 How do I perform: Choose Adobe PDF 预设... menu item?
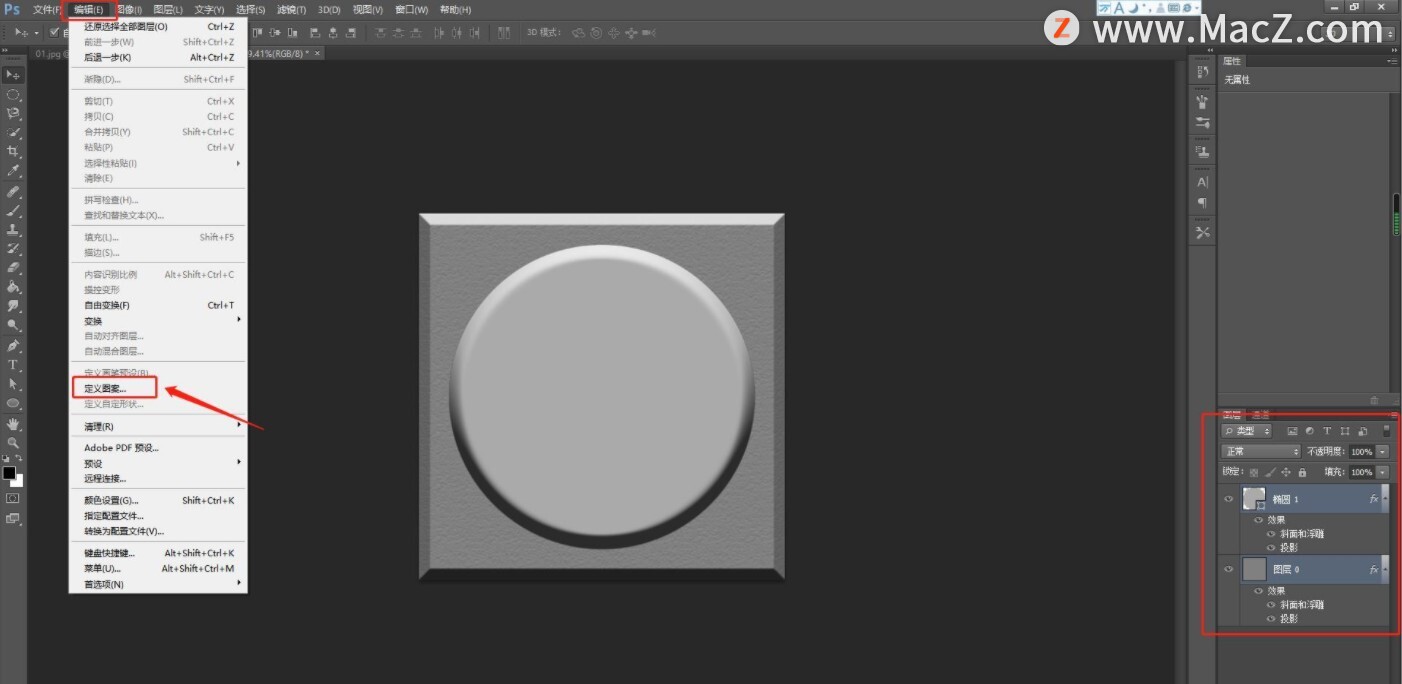(x=158, y=448)
